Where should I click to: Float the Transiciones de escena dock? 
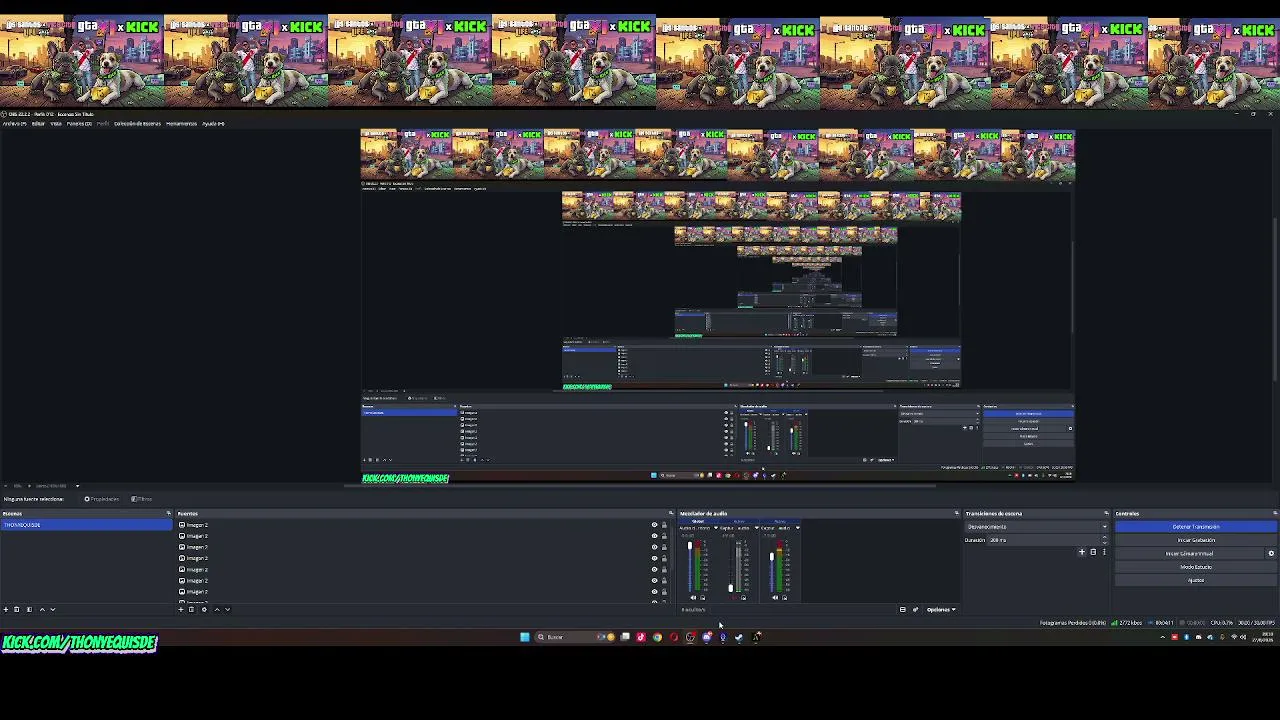pos(1106,513)
